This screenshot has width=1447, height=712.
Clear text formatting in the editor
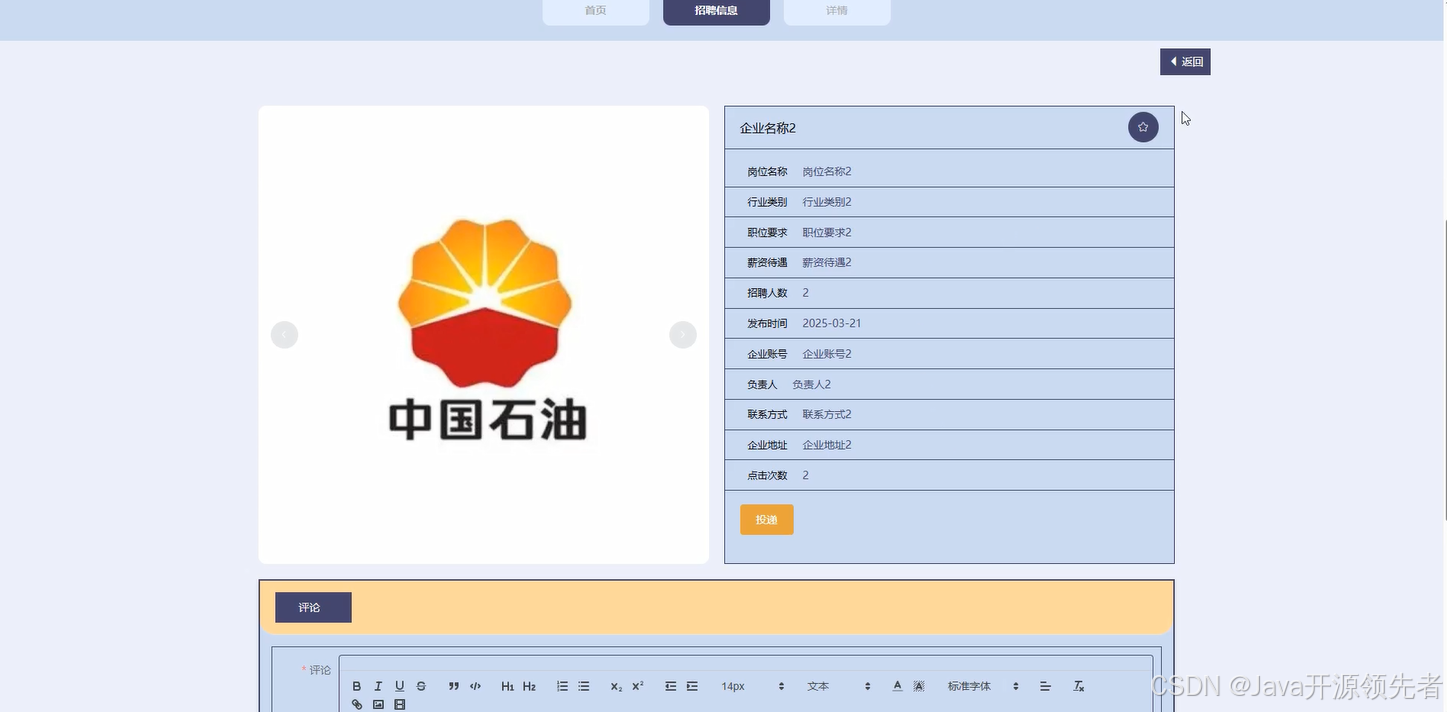click(1078, 686)
